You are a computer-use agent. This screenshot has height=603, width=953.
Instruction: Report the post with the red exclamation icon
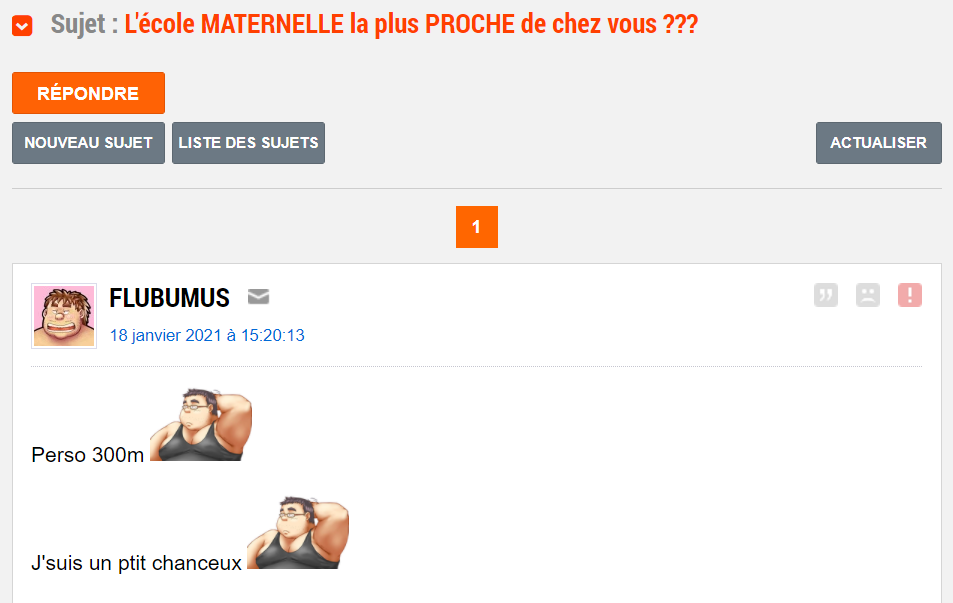(910, 295)
